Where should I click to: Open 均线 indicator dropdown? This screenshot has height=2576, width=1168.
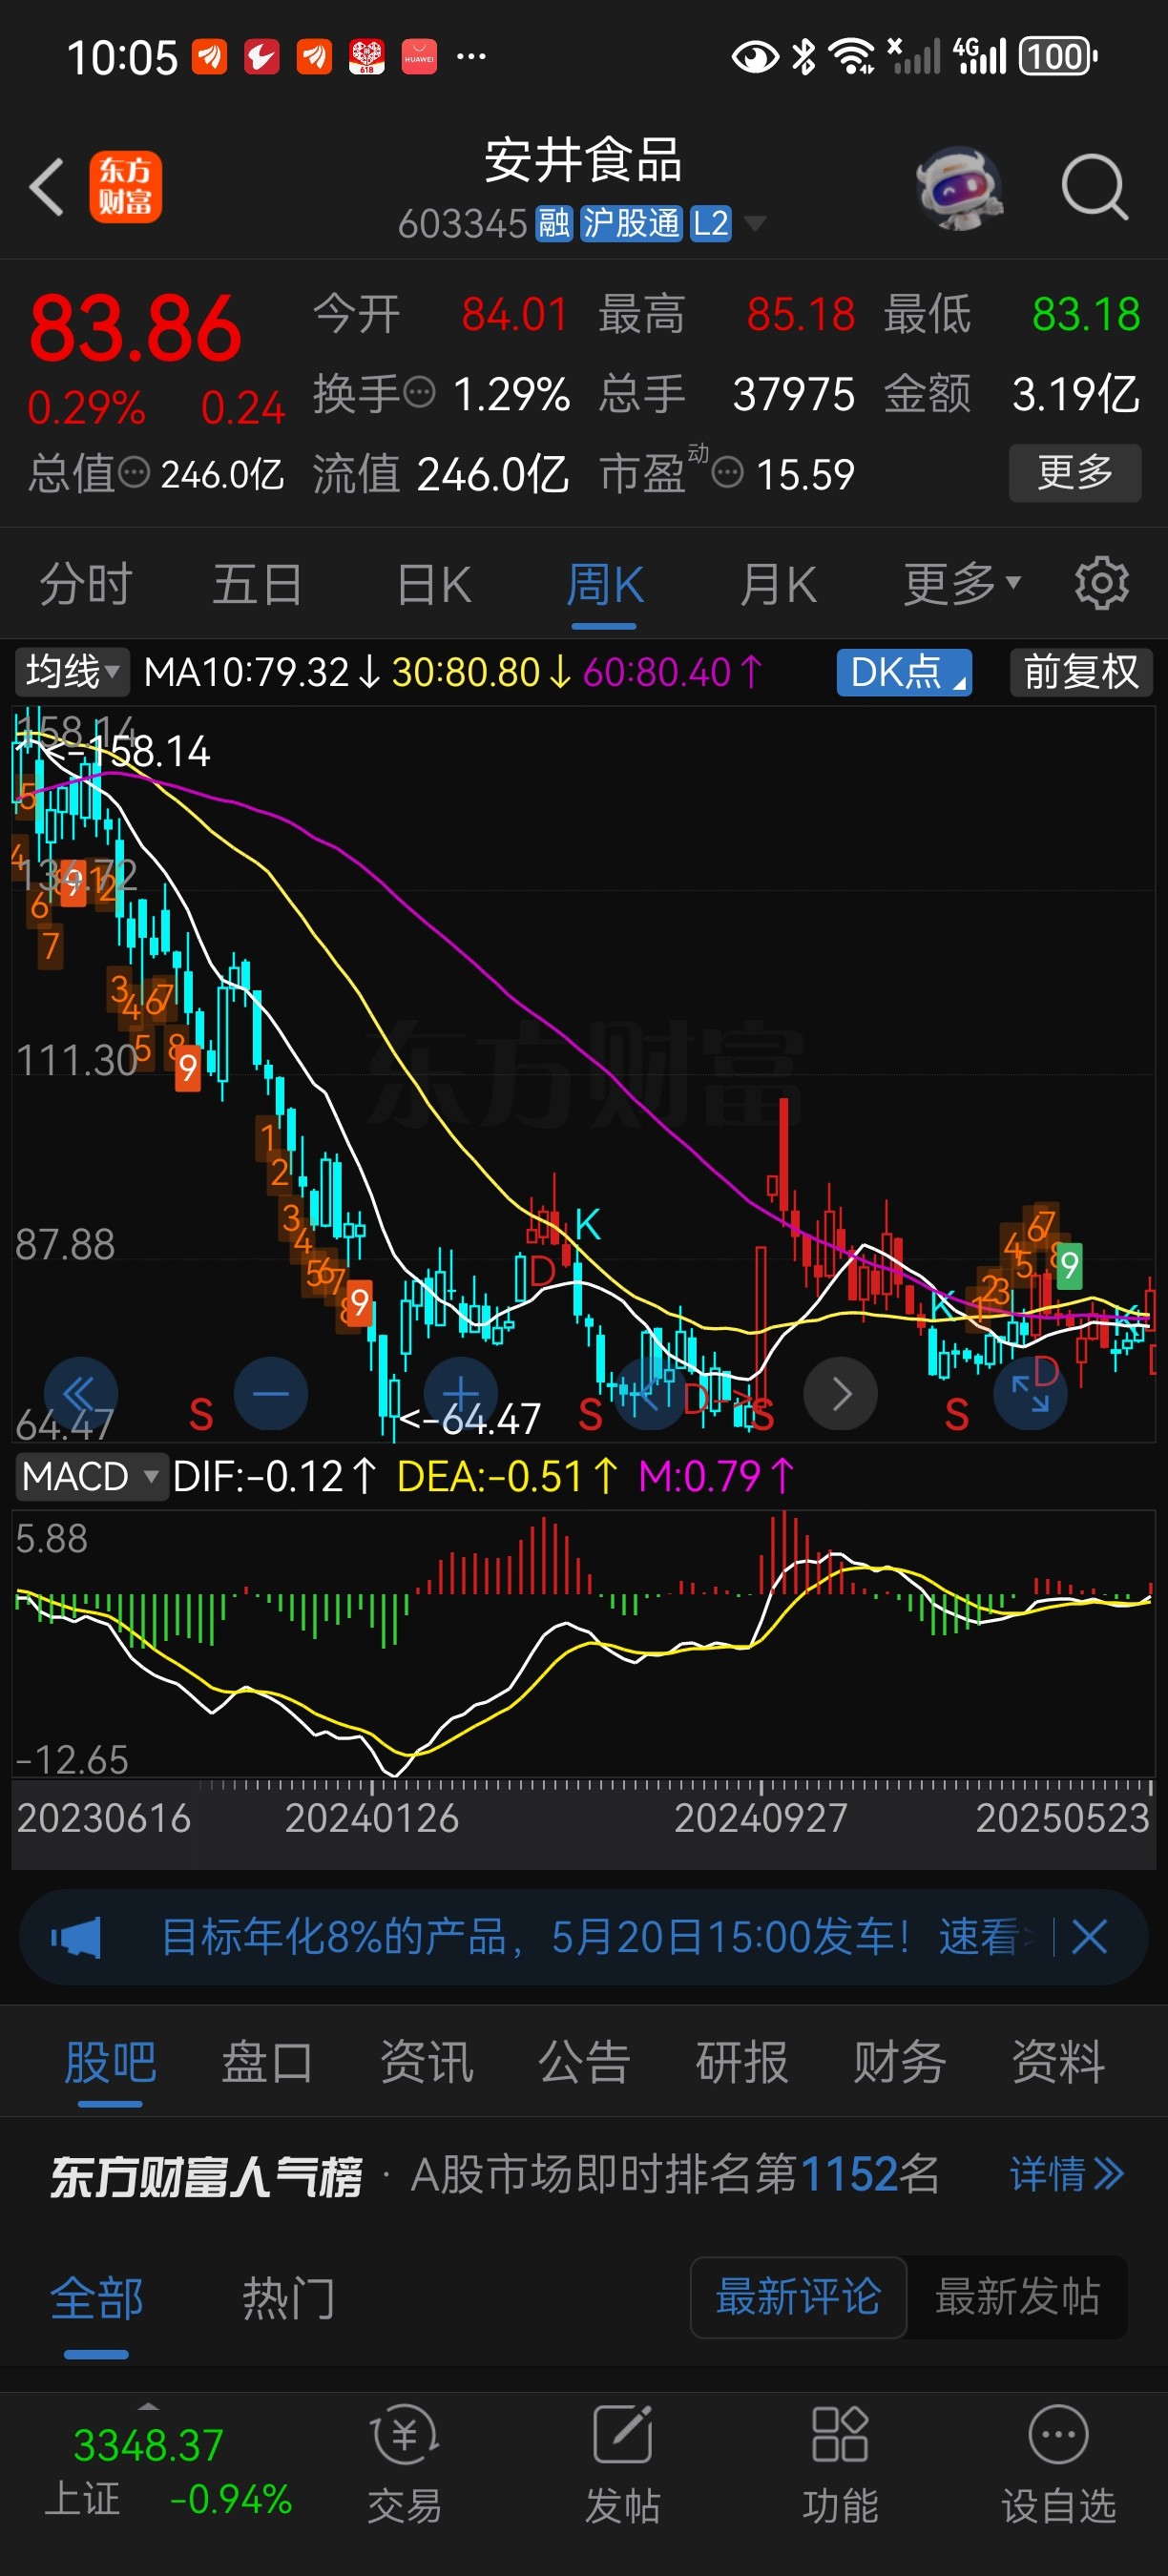72,671
